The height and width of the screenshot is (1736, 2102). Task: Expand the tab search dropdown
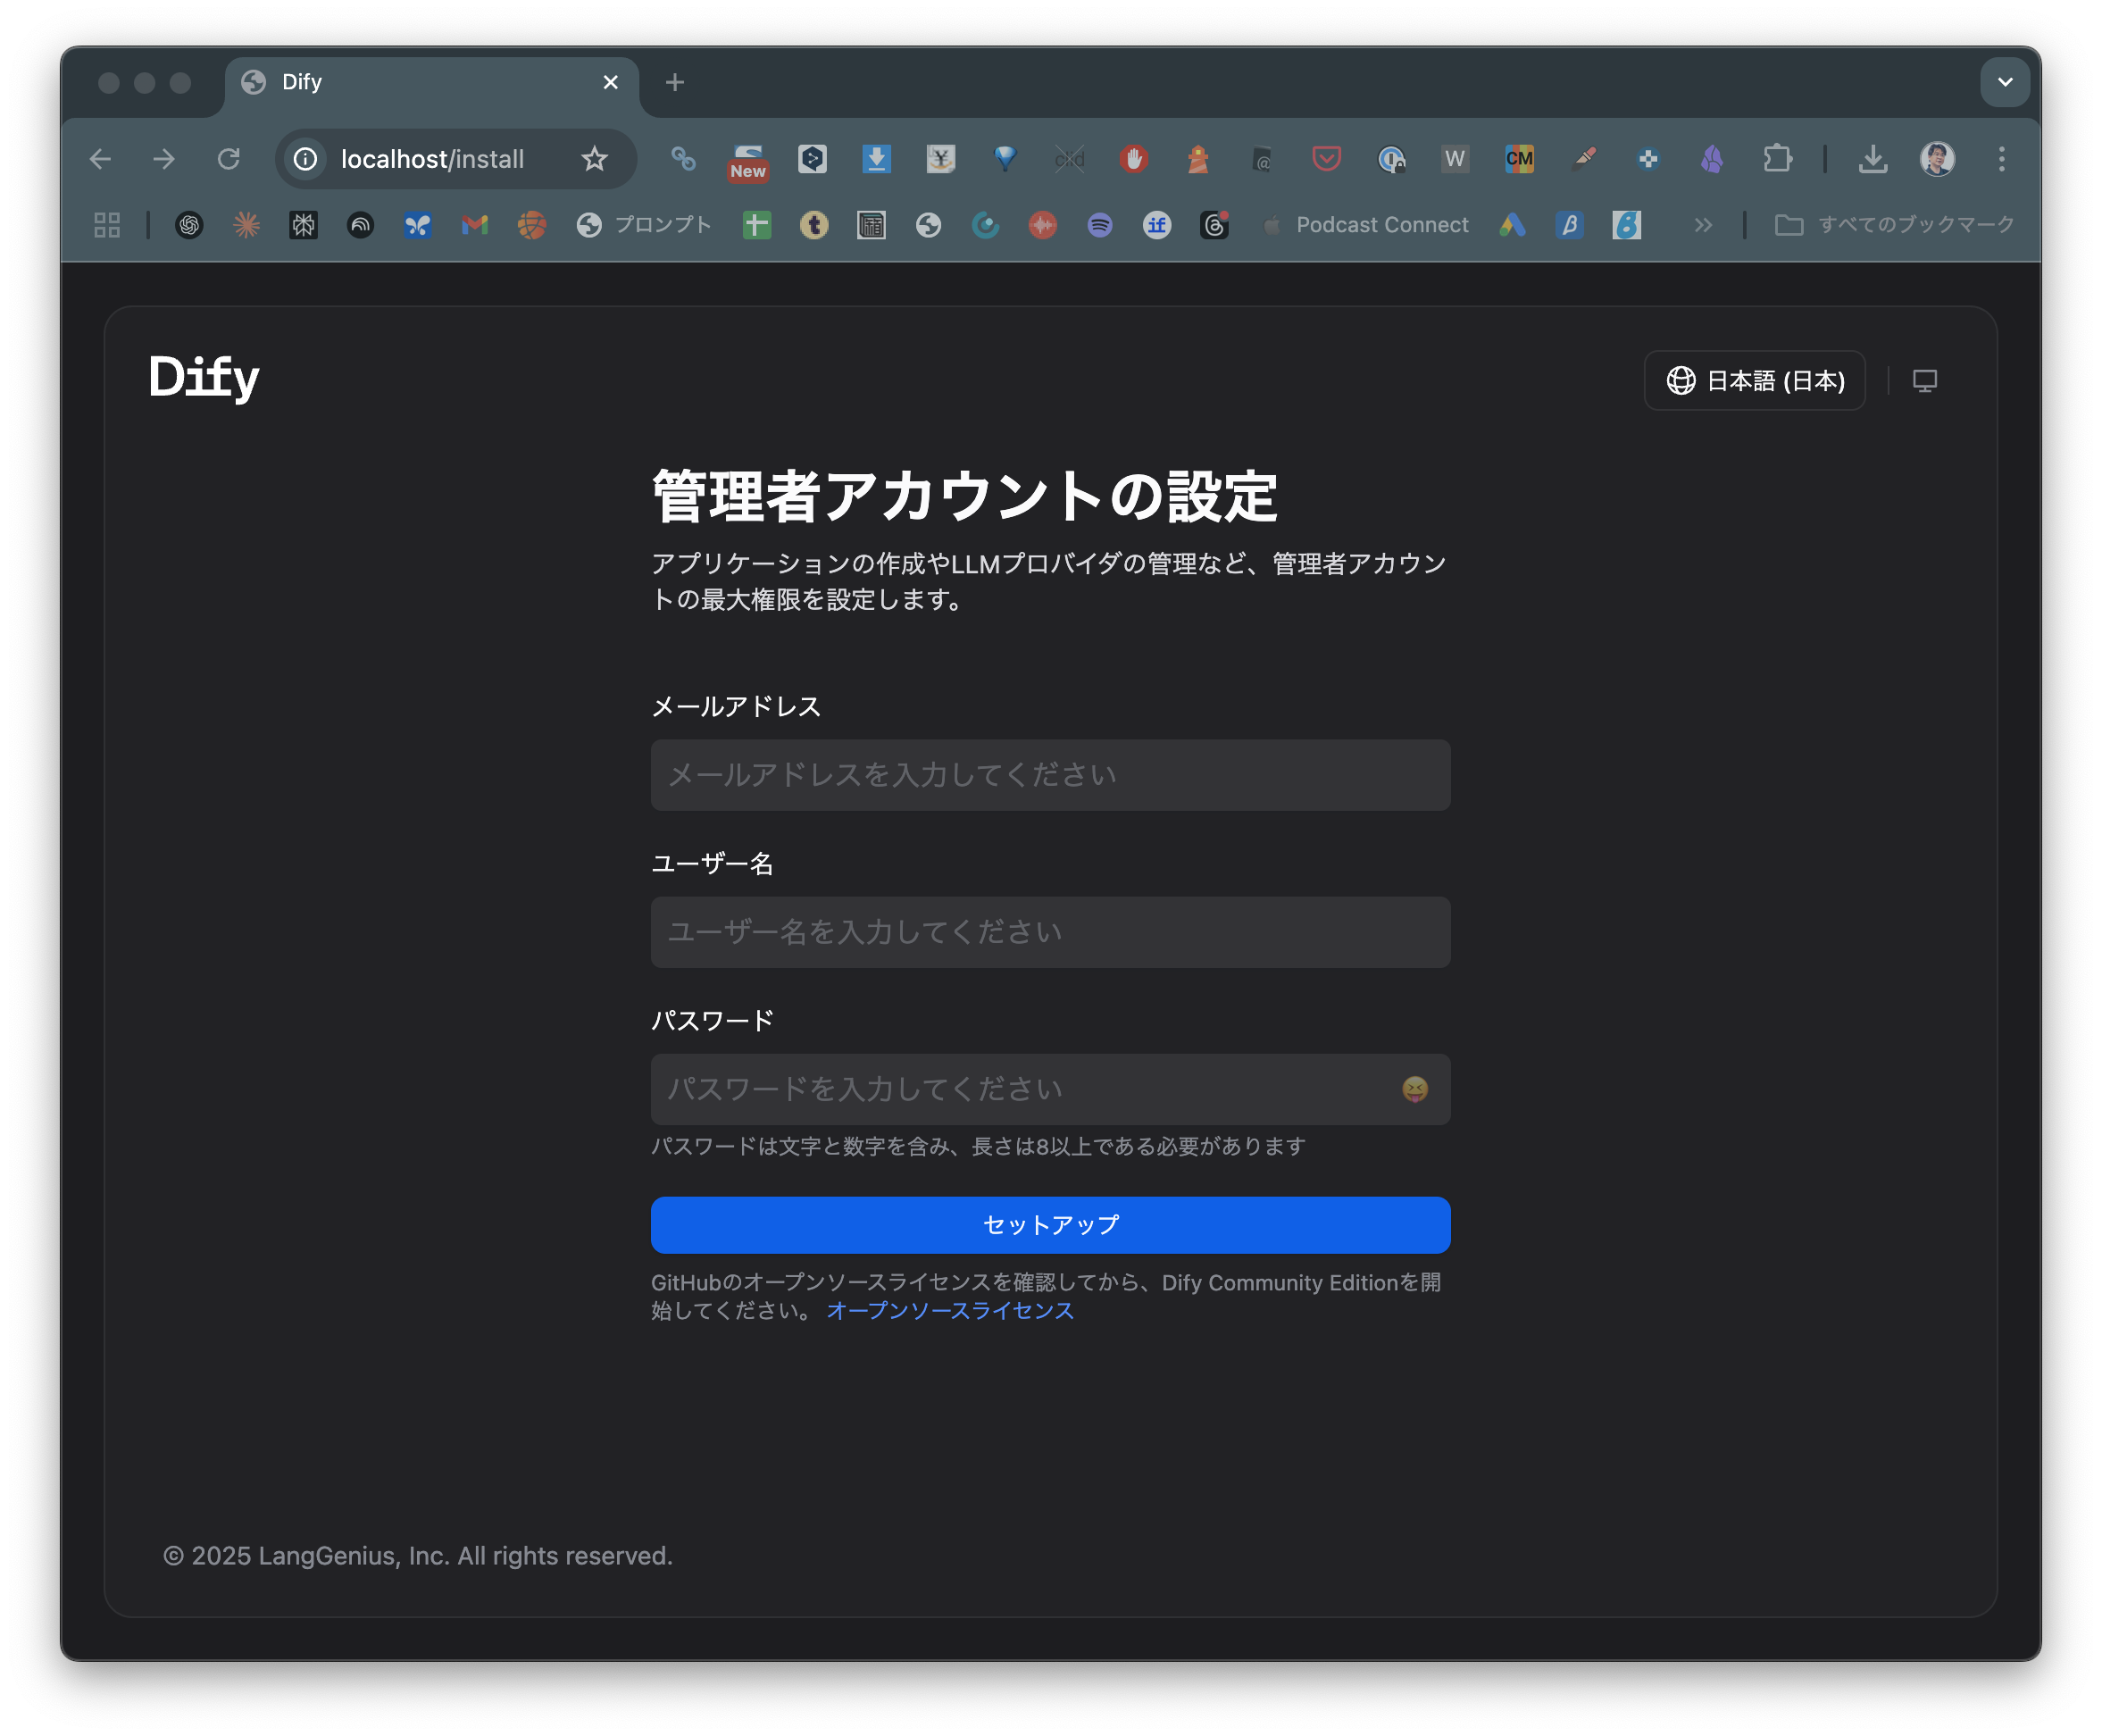2004,82
